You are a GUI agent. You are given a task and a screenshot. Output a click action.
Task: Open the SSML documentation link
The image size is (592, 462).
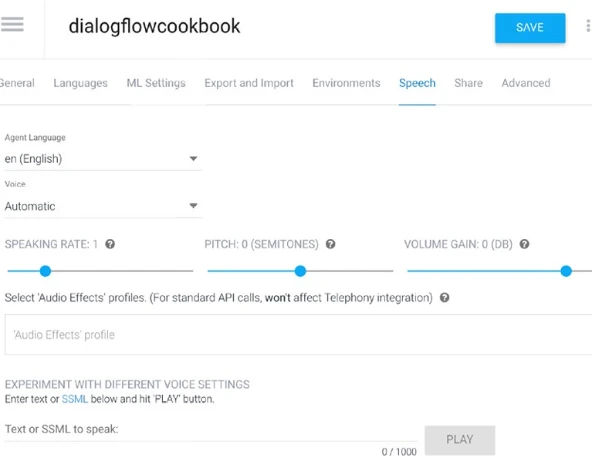tap(74, 399)
